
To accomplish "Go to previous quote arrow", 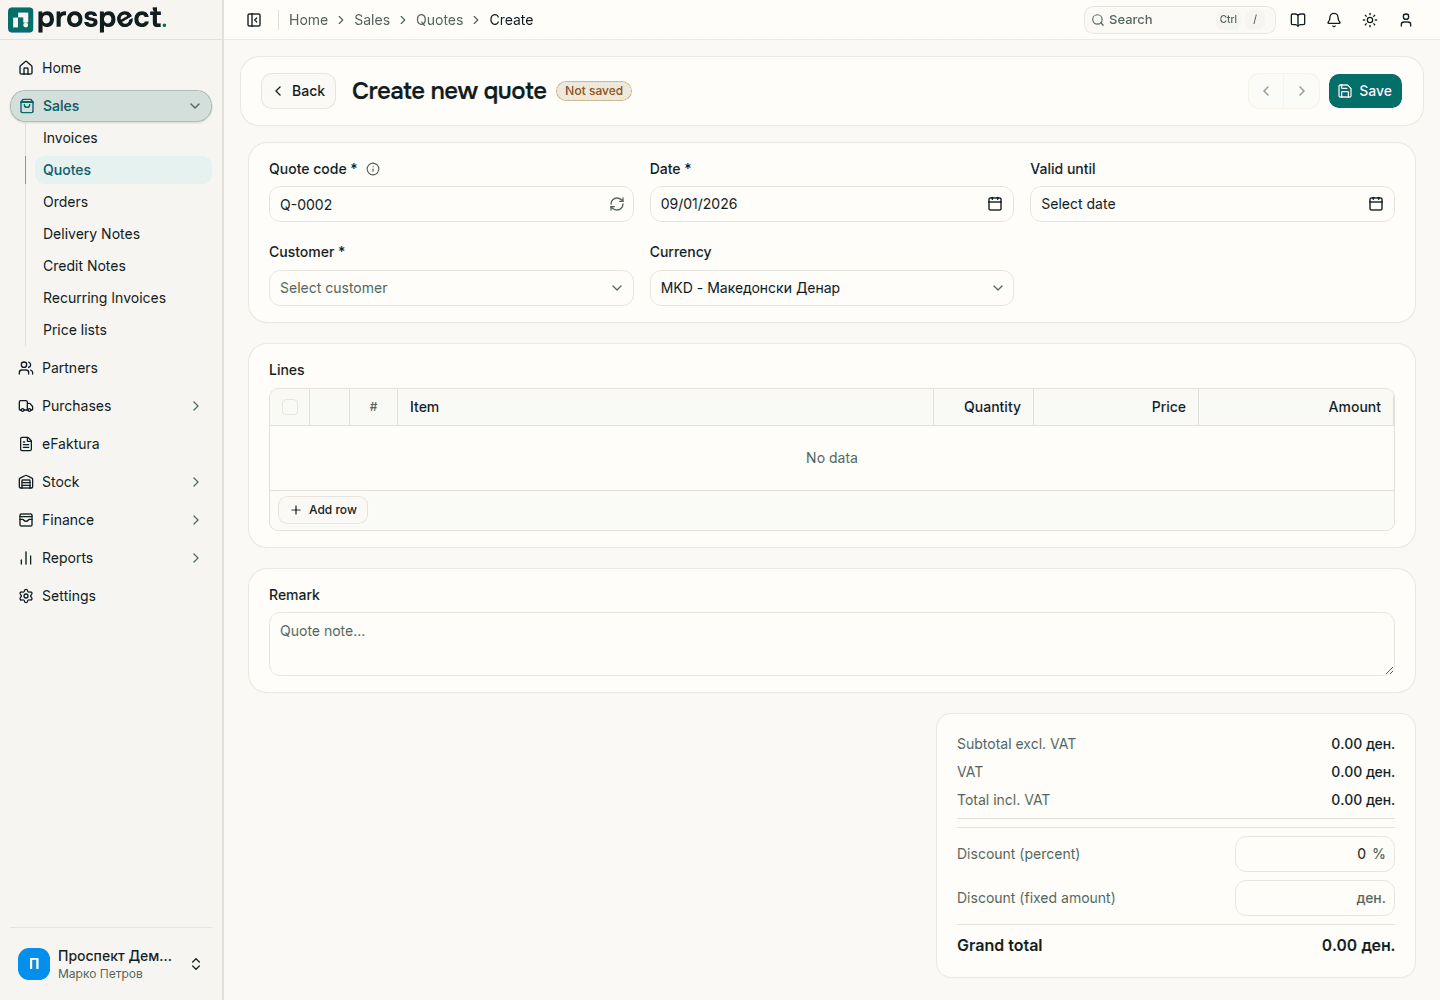I will click(x=1266, y=91).
